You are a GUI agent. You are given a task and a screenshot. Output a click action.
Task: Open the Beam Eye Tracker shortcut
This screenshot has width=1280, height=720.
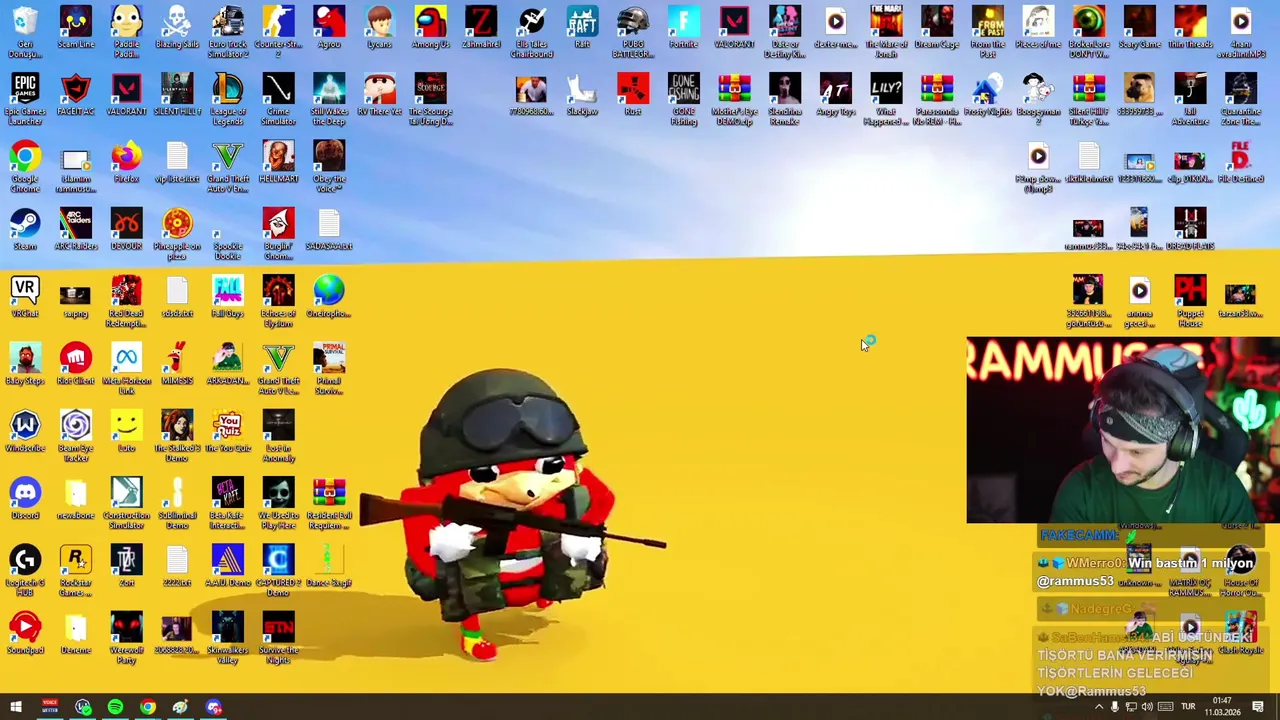76,434
